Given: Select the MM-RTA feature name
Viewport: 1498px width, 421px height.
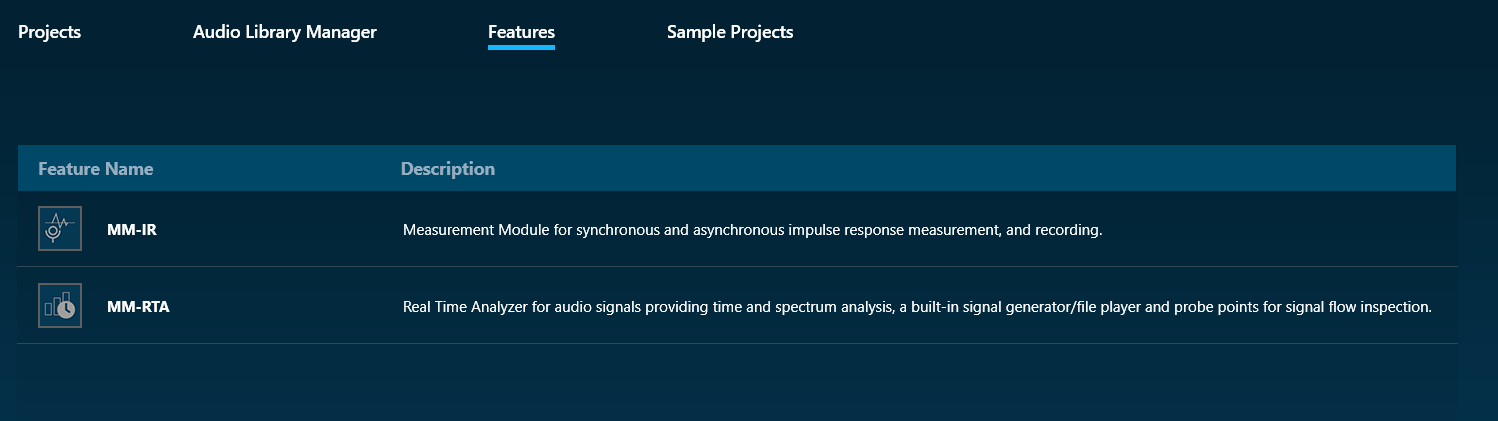Looking at the screenshot, I should tap(138, 307).
